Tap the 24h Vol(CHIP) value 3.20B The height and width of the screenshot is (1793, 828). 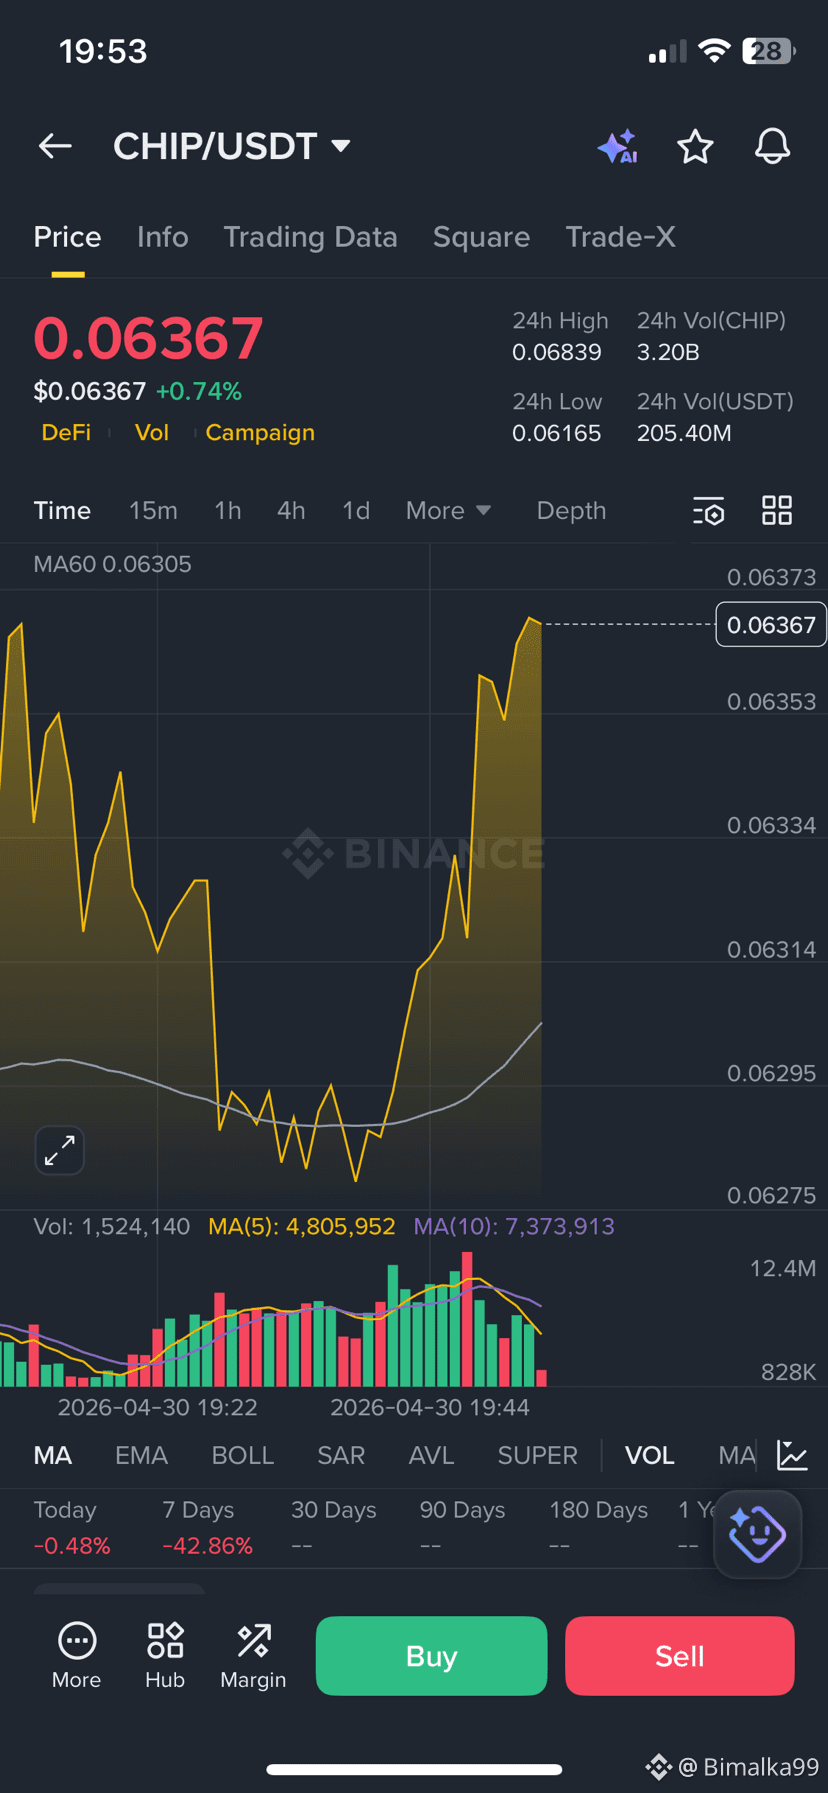tap(668, 352)
